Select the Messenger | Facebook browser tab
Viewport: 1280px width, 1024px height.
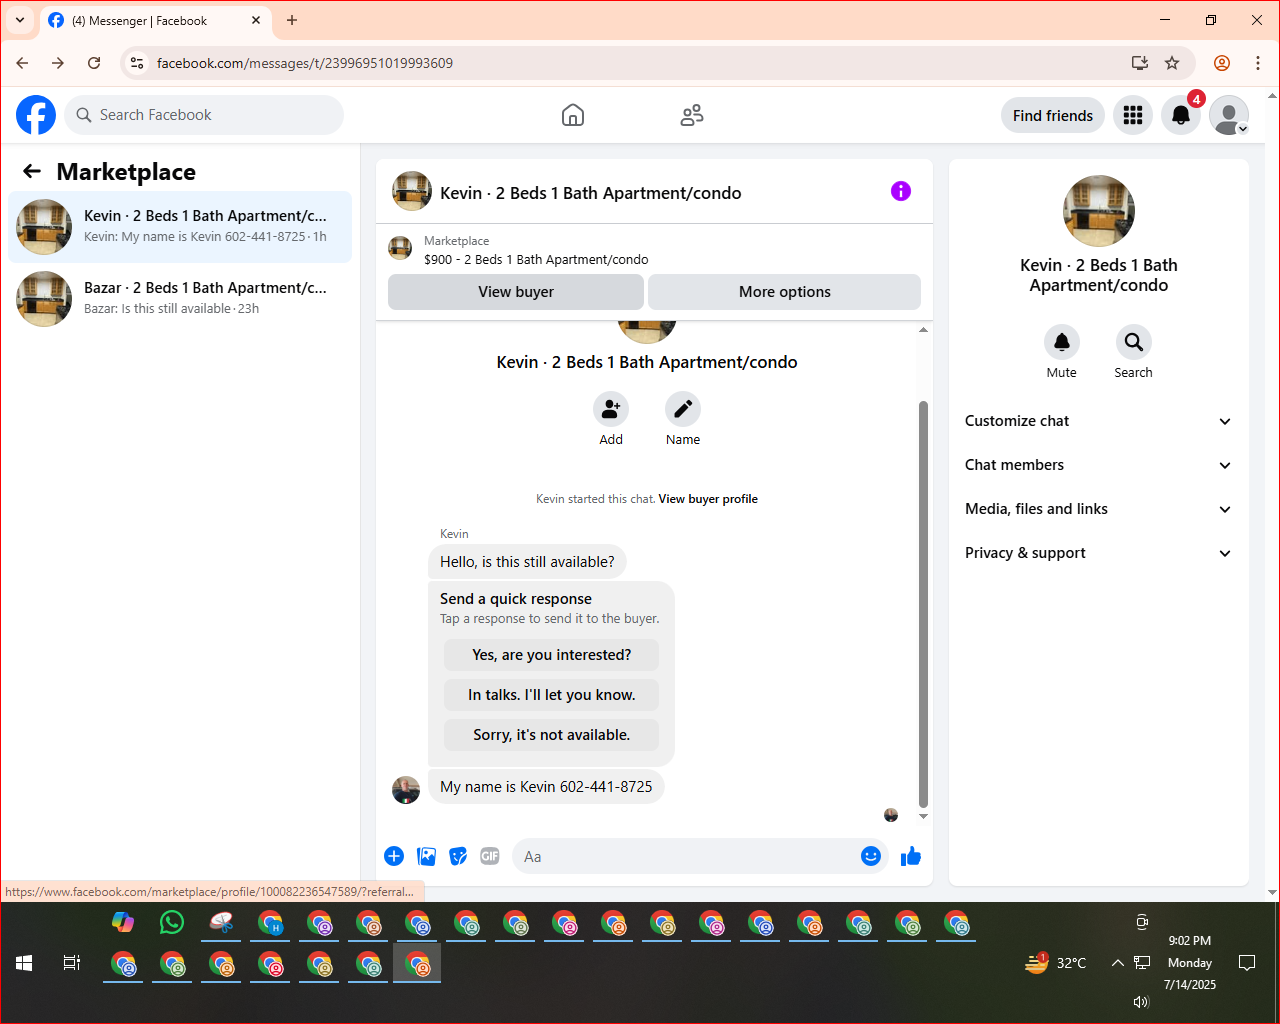point(155,20)
